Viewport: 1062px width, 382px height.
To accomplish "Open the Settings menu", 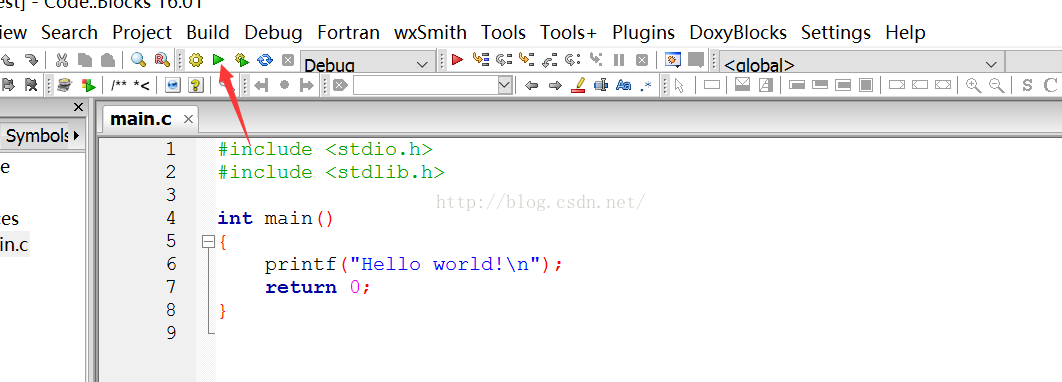I will (836, 33).
